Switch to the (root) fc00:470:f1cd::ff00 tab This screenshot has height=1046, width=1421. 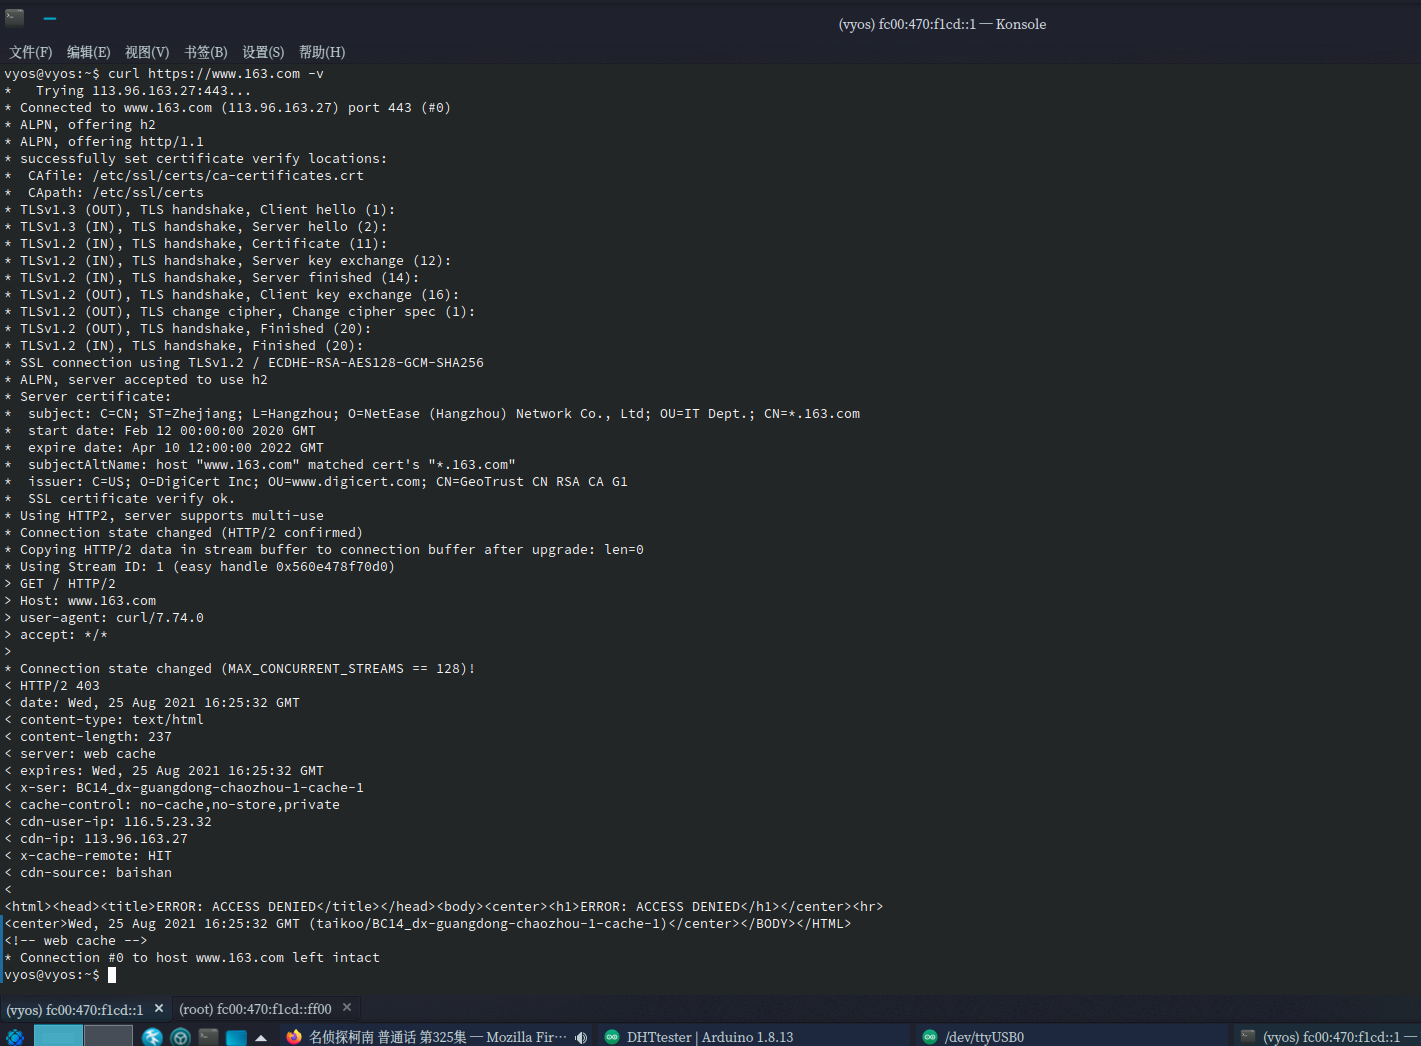pos(255,1009)
